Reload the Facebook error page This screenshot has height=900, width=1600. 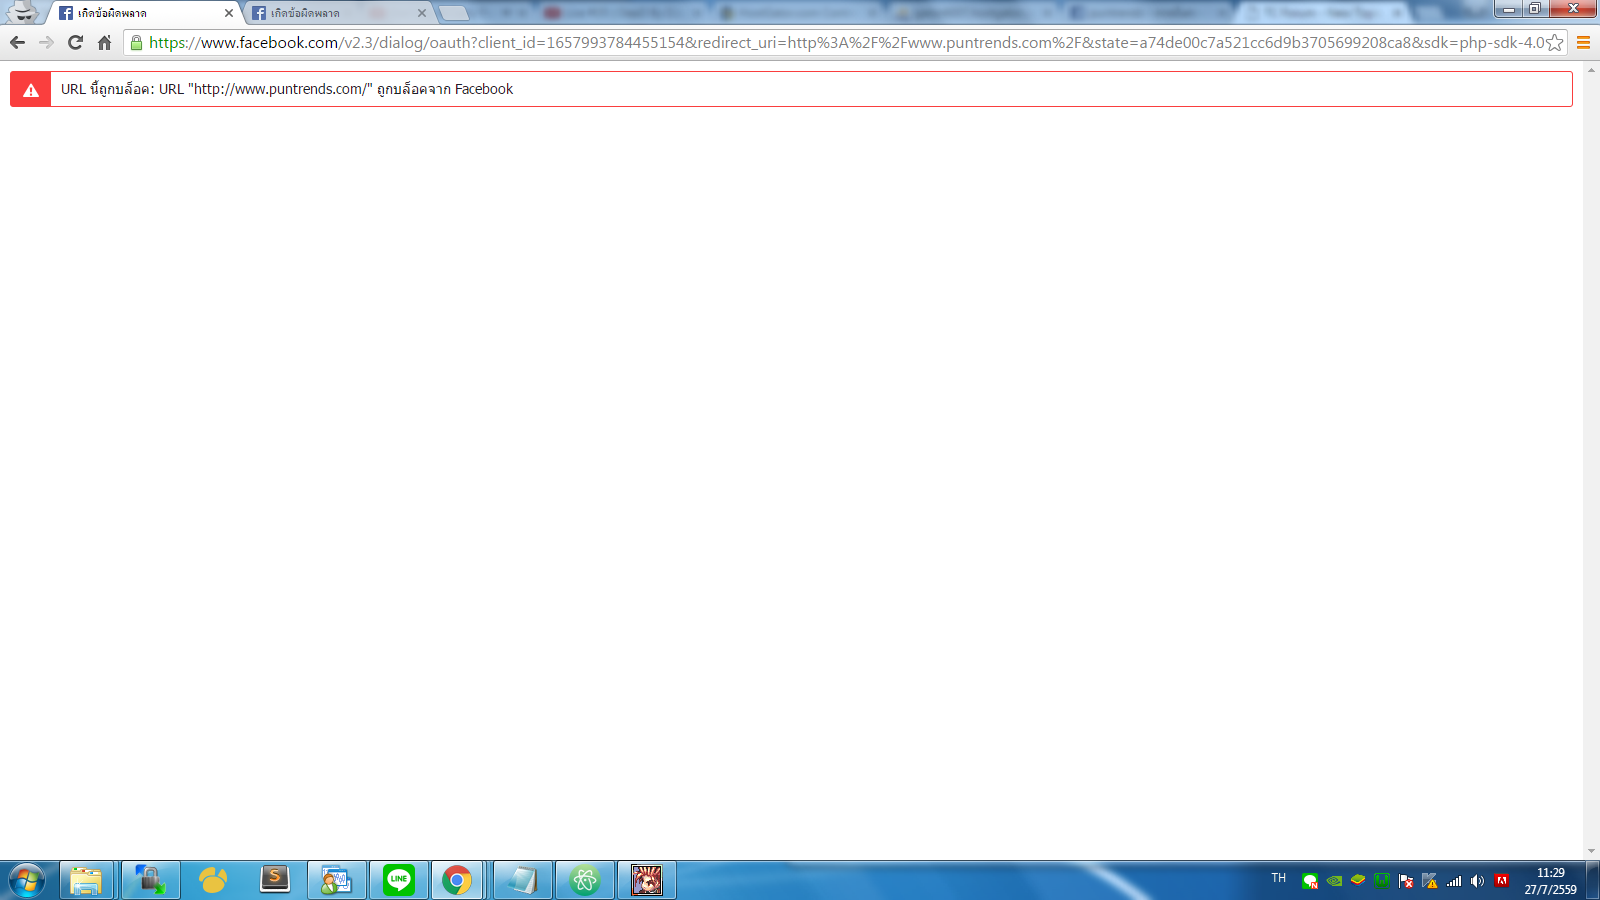pyautogui.click(x=75, y=43)
